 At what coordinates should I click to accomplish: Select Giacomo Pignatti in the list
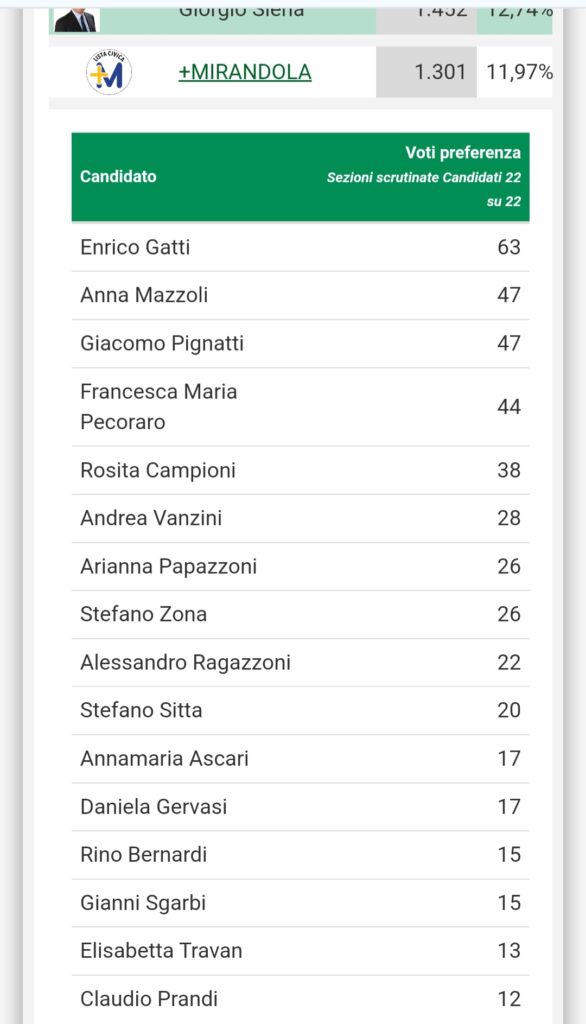tap(301, 344)
